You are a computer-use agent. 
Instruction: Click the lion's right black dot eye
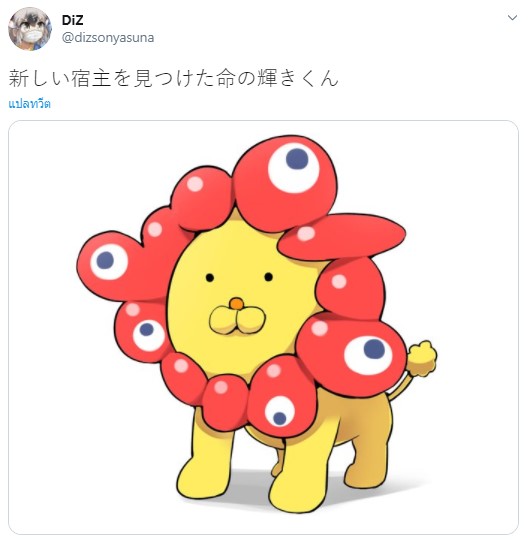[x=268, y=277]
